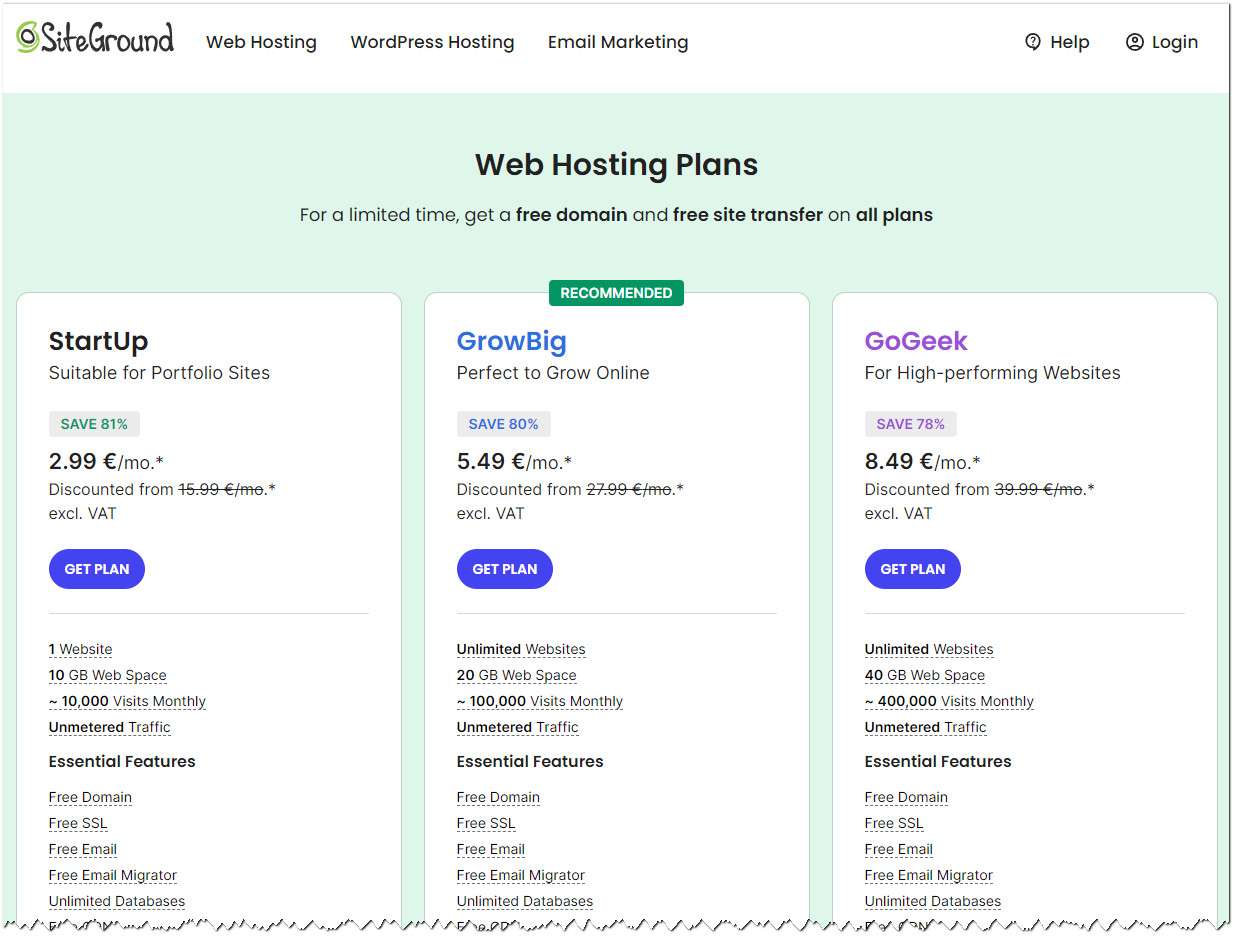The image size is (1233, 940).
Task: Click 'Unlimited Databases' in the StartUp plan
Action: click(x=117, y=901)
